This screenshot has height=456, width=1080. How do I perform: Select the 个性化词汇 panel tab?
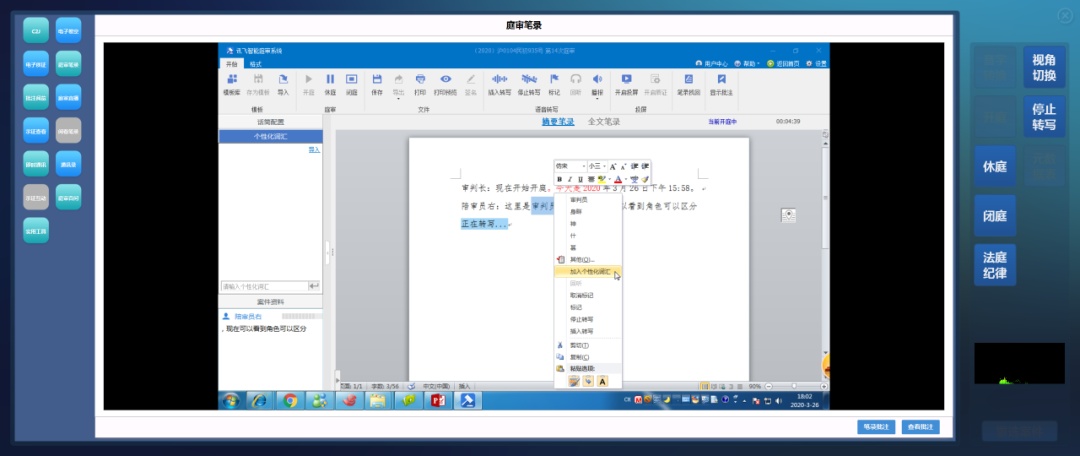point(271,136)
